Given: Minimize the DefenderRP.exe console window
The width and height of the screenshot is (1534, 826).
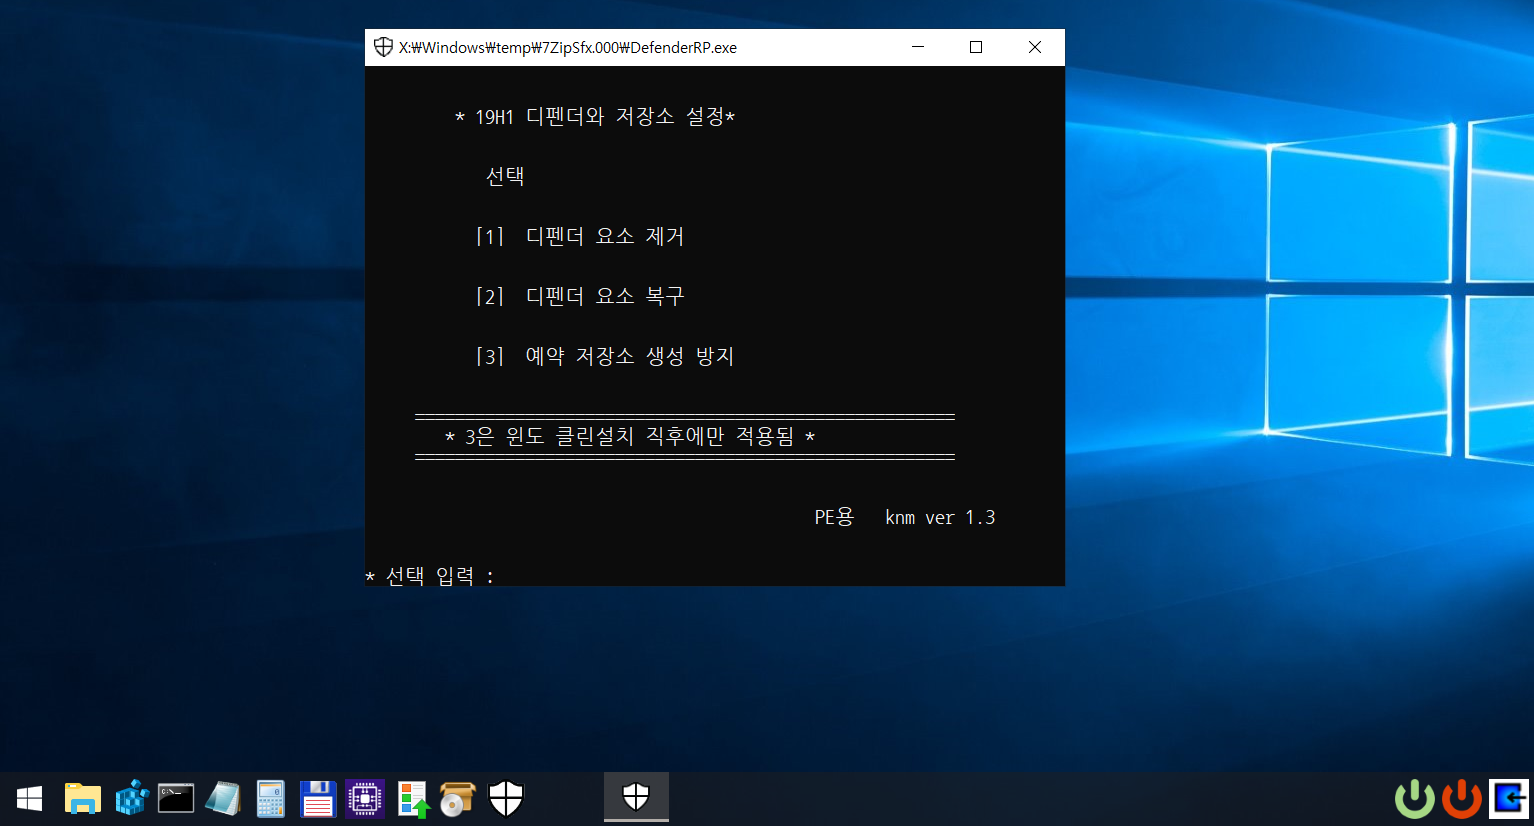Looking at the screenshot, I should click(x=918, y=47).
